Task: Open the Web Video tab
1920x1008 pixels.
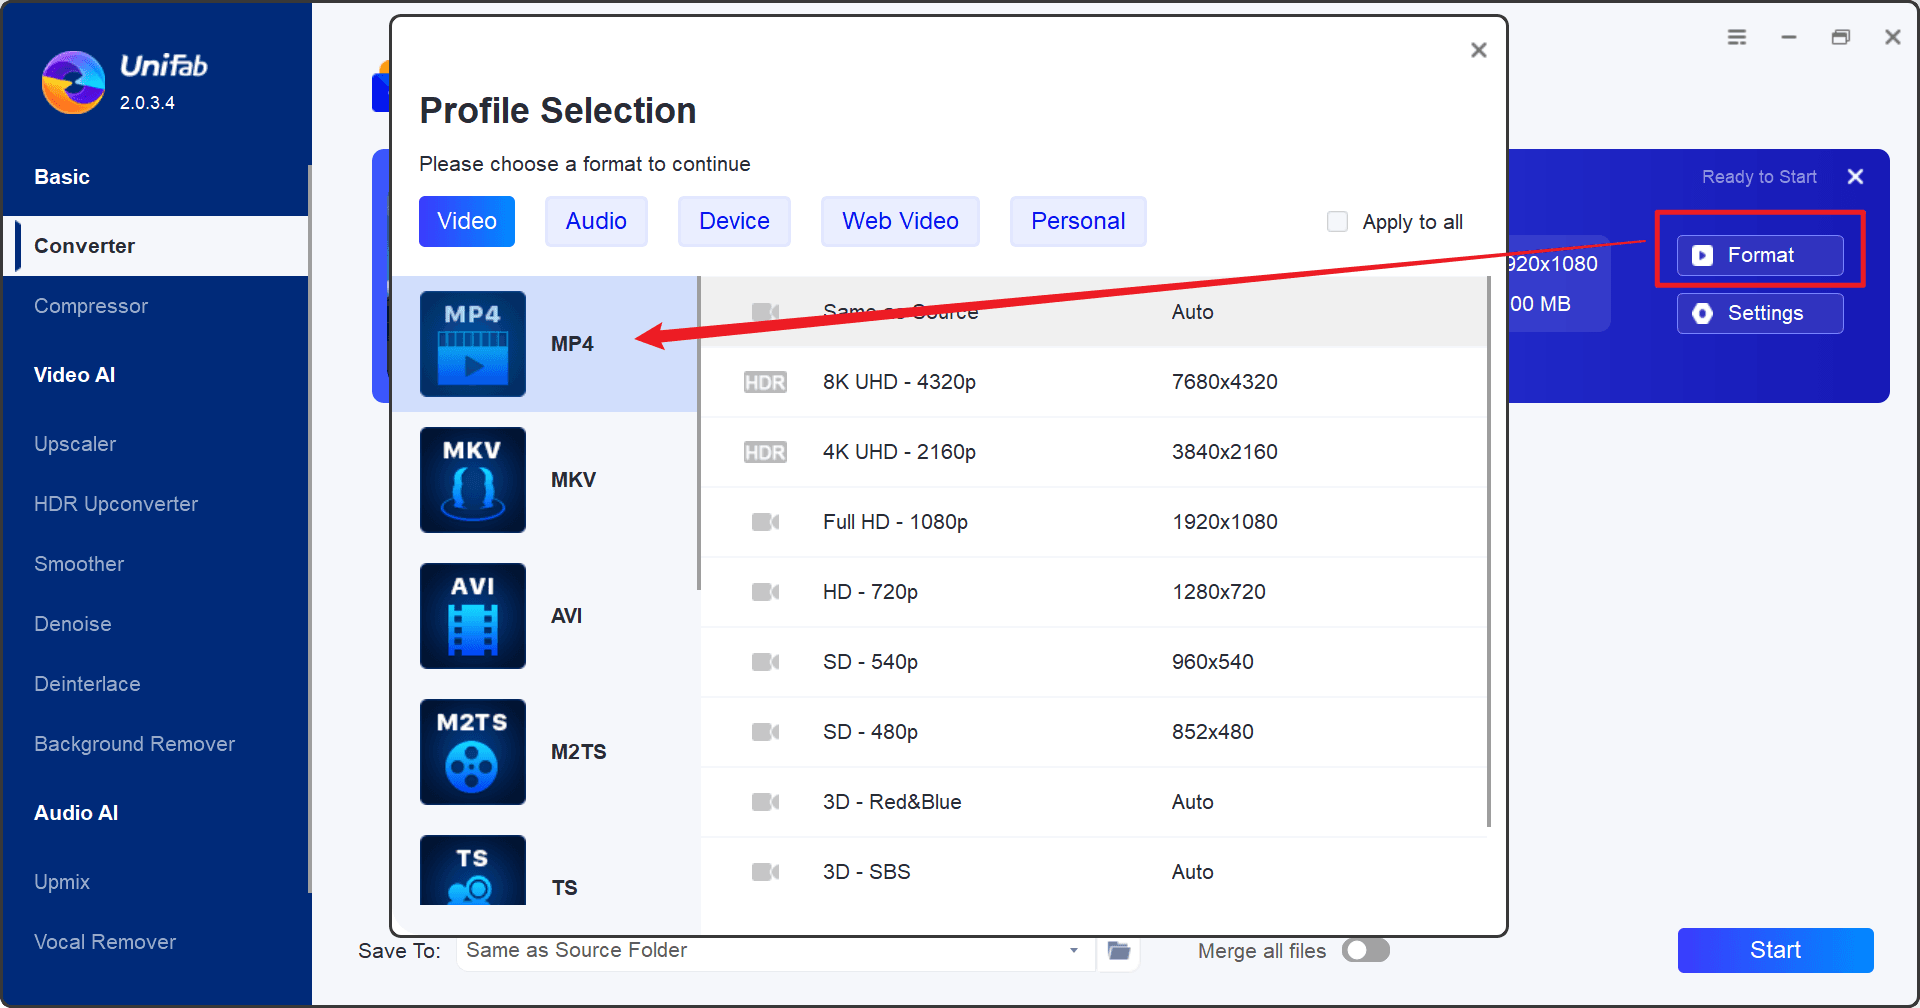Action: point(900,221)
